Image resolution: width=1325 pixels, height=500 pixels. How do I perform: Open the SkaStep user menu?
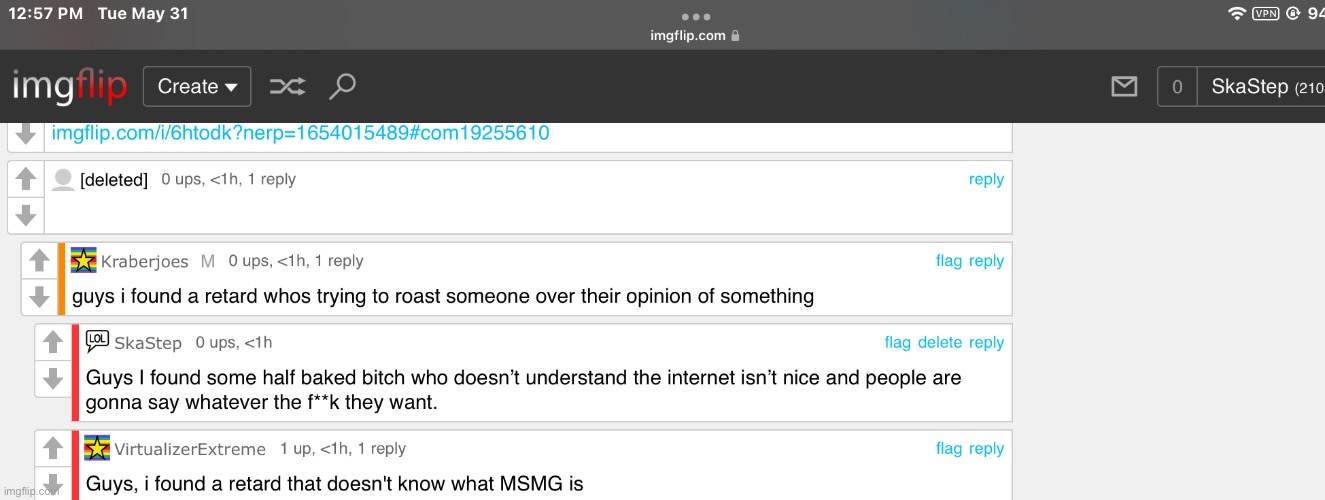click(x=1260, y=87)
